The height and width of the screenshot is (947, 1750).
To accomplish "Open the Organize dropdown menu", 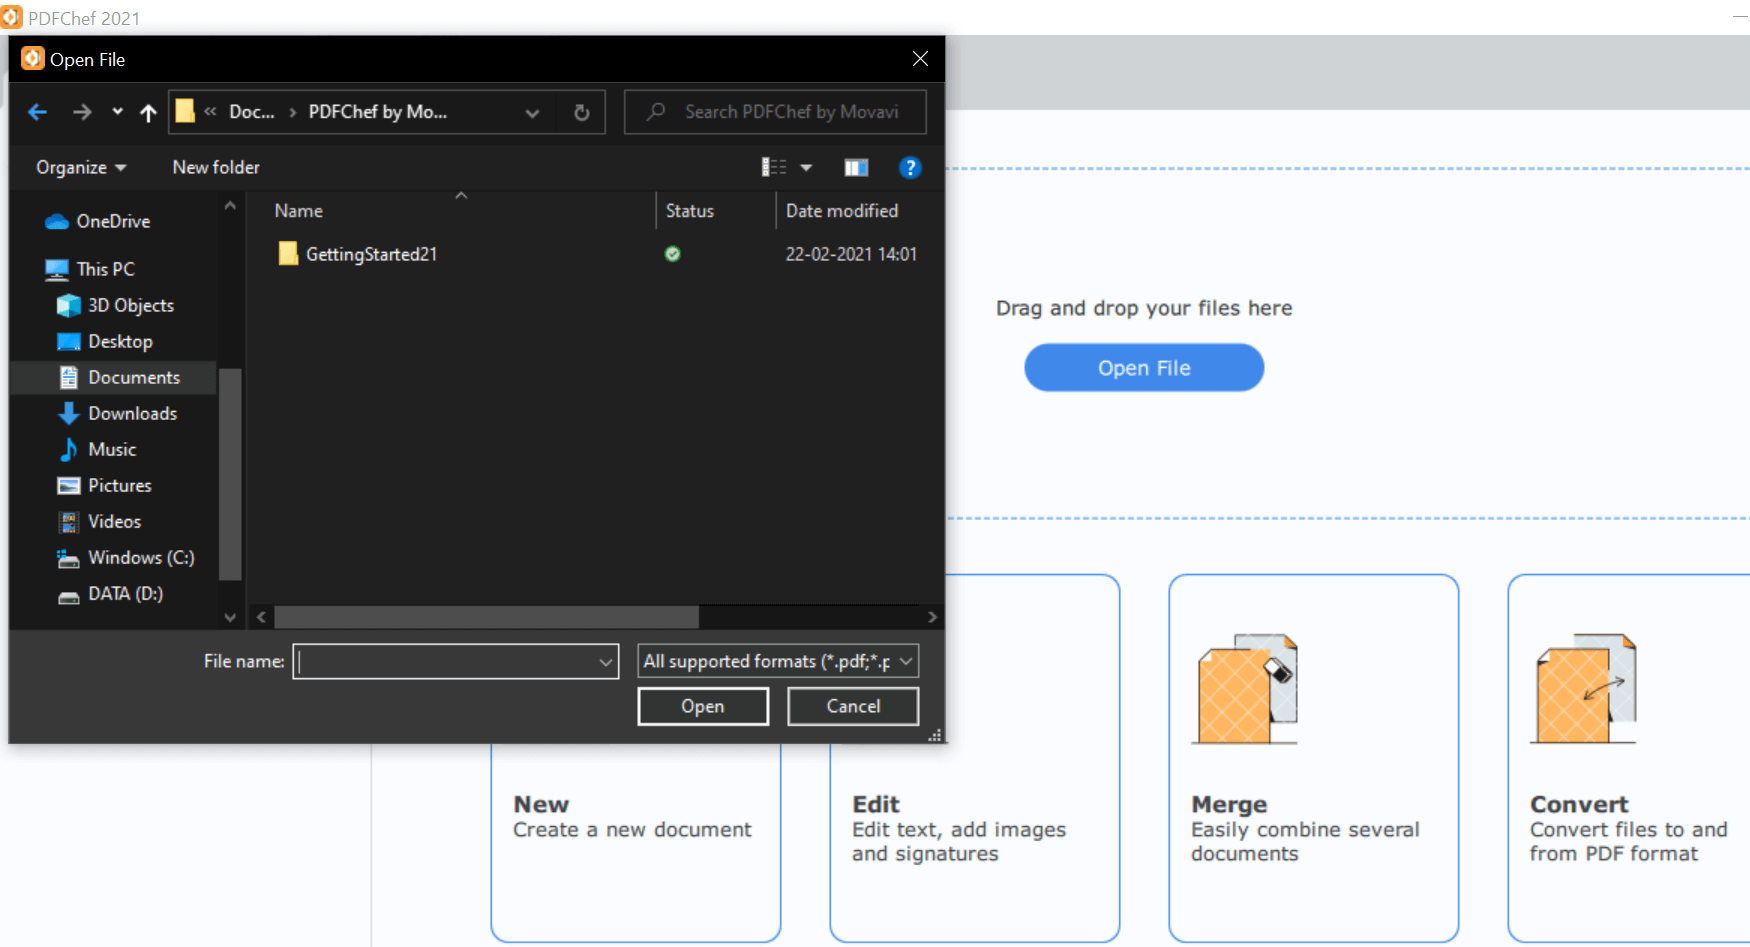I will pyautogui.click(x=79, y=167).
